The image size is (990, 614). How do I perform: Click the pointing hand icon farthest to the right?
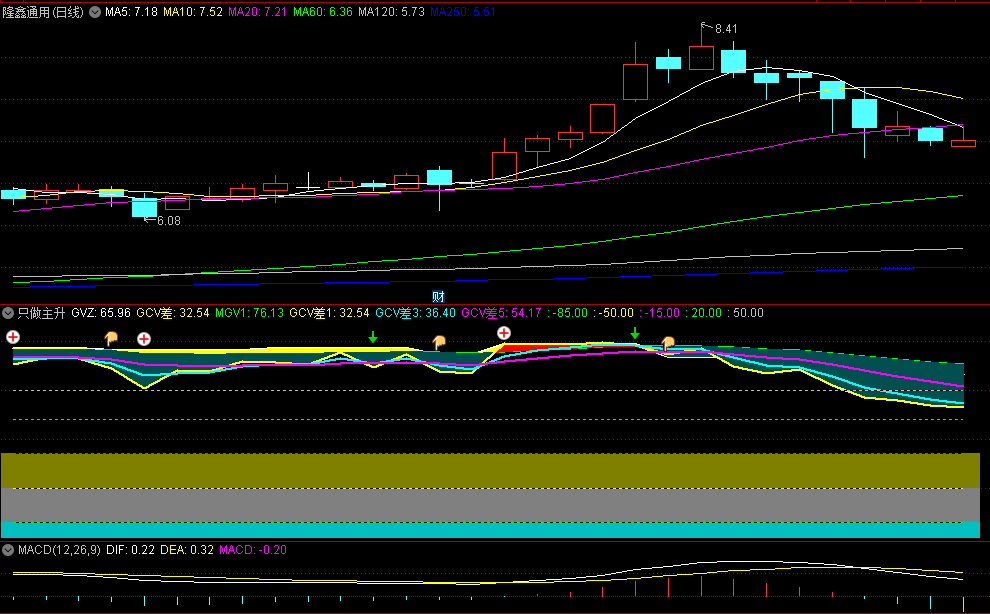pyautogui.click(x=668, y=343)
